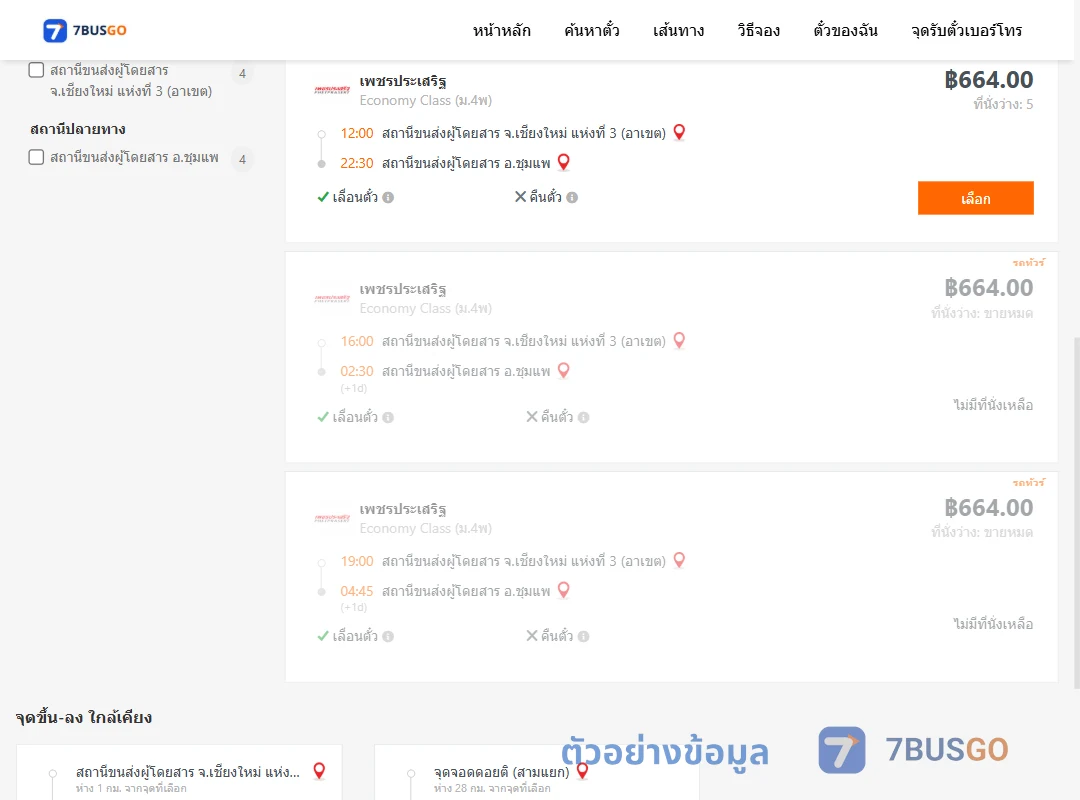Click 04:45 arrival time text
Screen dimensions: 1080x800
pos(357,591)
